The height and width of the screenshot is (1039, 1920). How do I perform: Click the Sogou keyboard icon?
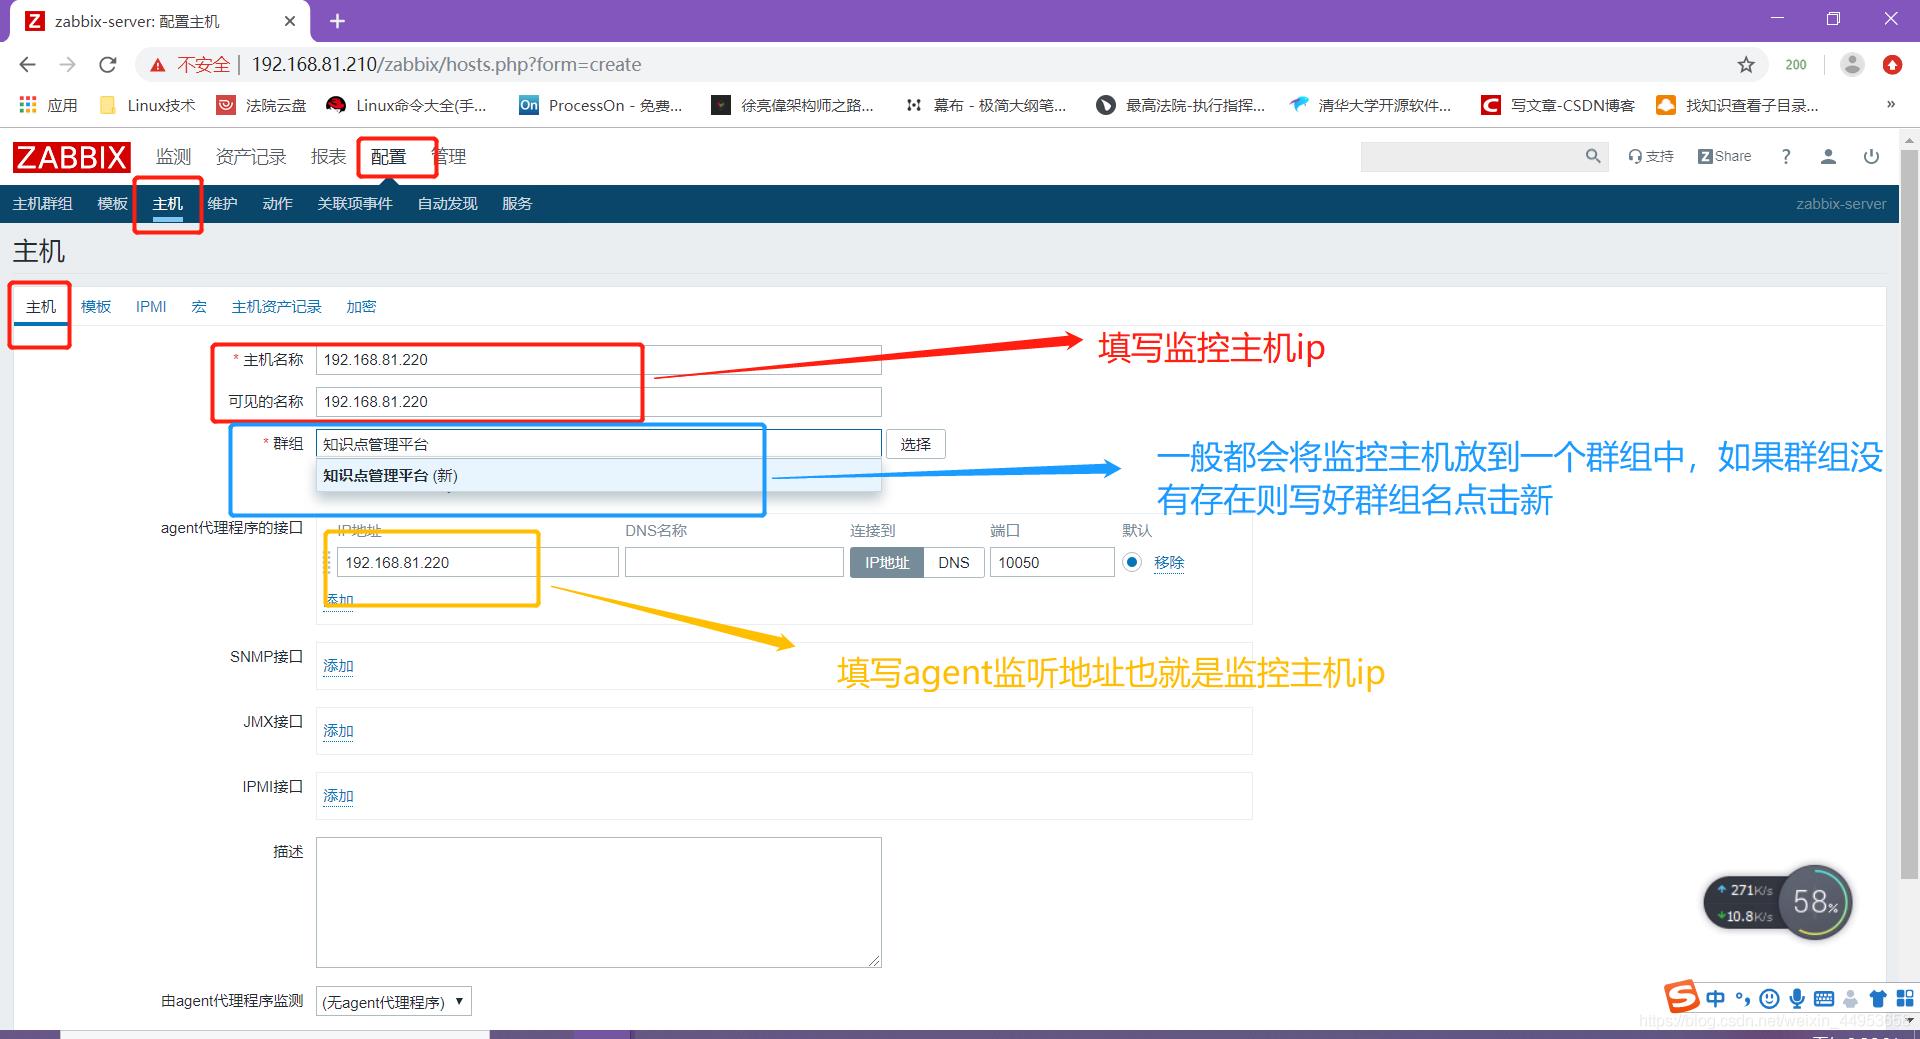coord(1823,998)
